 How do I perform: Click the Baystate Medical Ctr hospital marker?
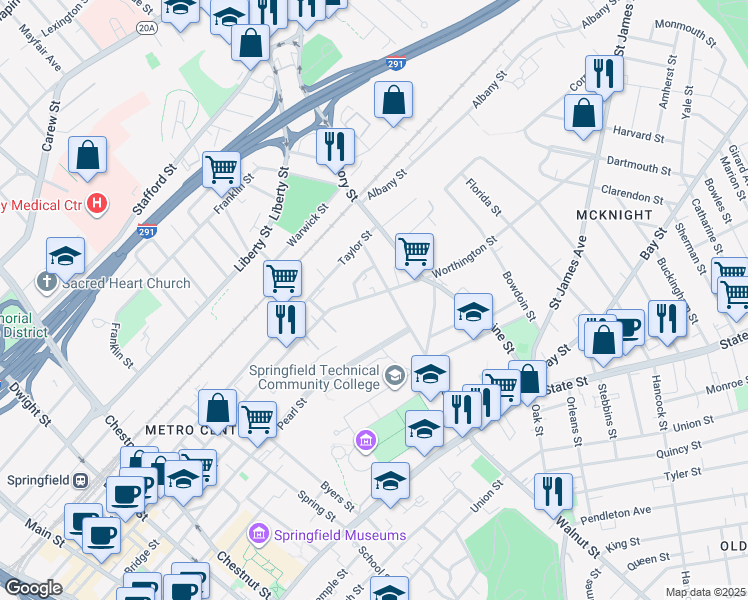(97, 204)
